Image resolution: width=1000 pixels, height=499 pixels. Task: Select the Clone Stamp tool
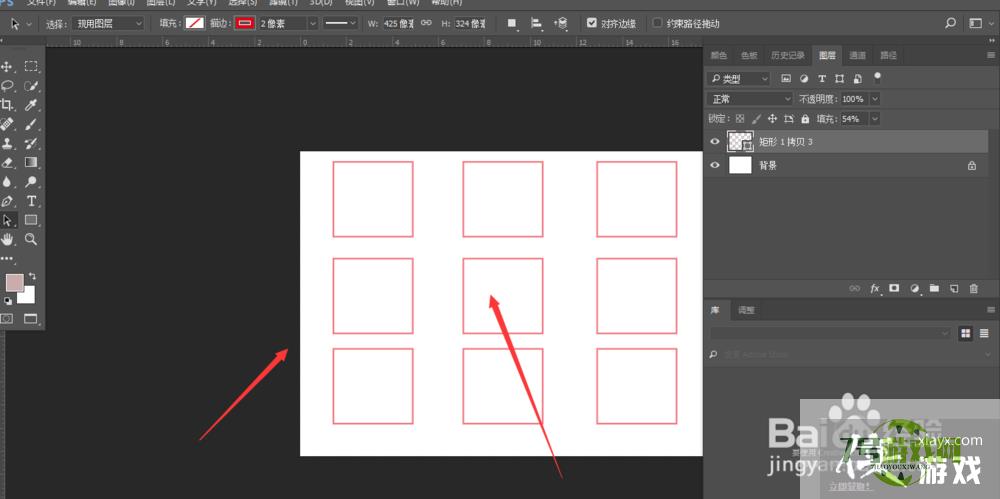(x=7, y=143)
